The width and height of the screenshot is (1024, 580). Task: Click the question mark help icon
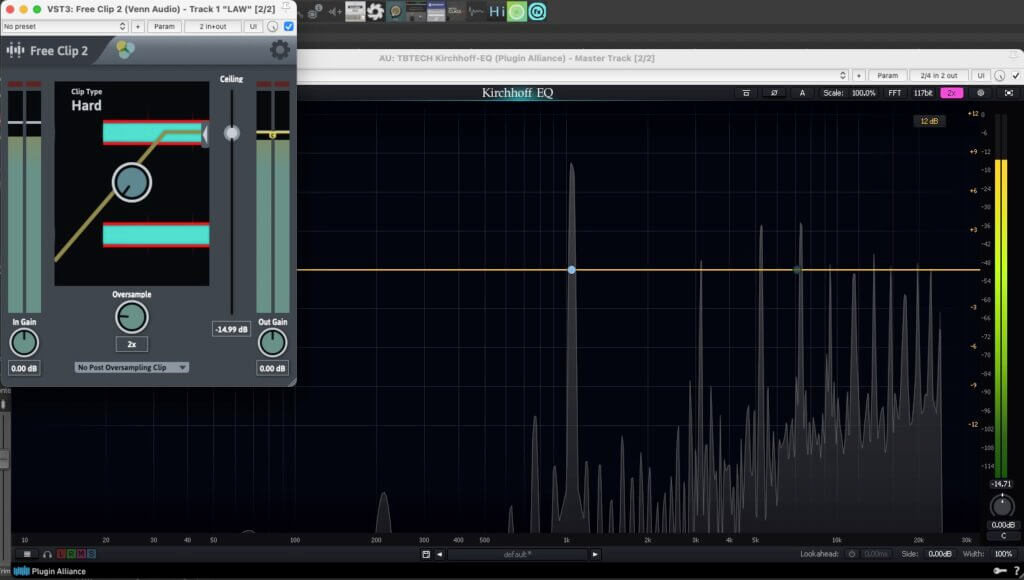[1015, 571]
